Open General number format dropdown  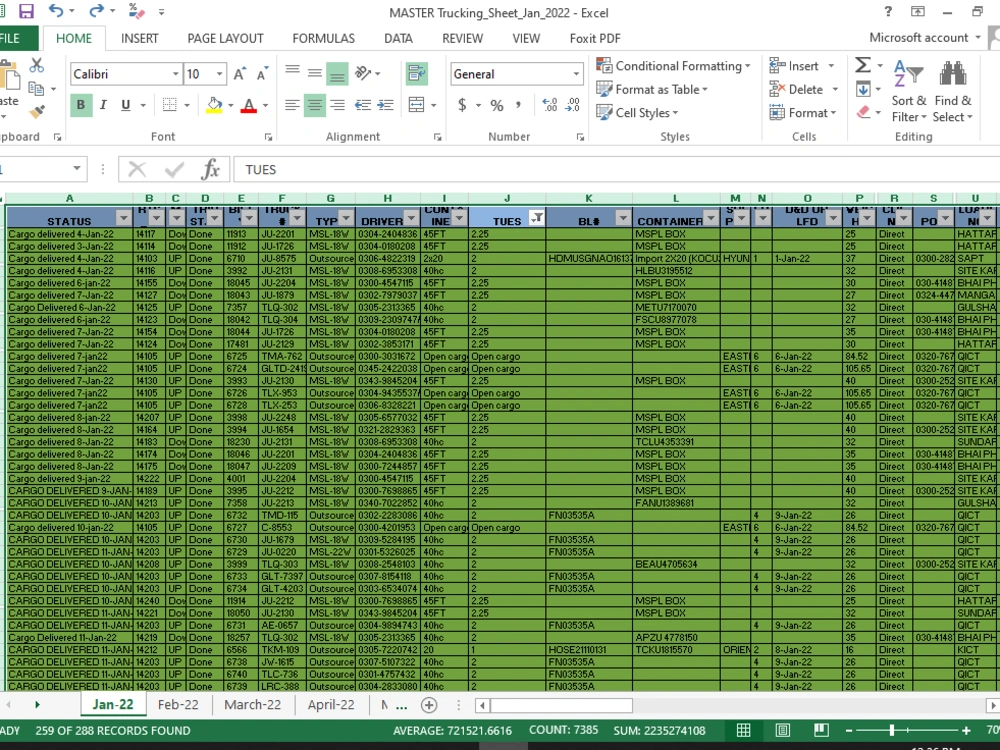(x=576, y=74)
